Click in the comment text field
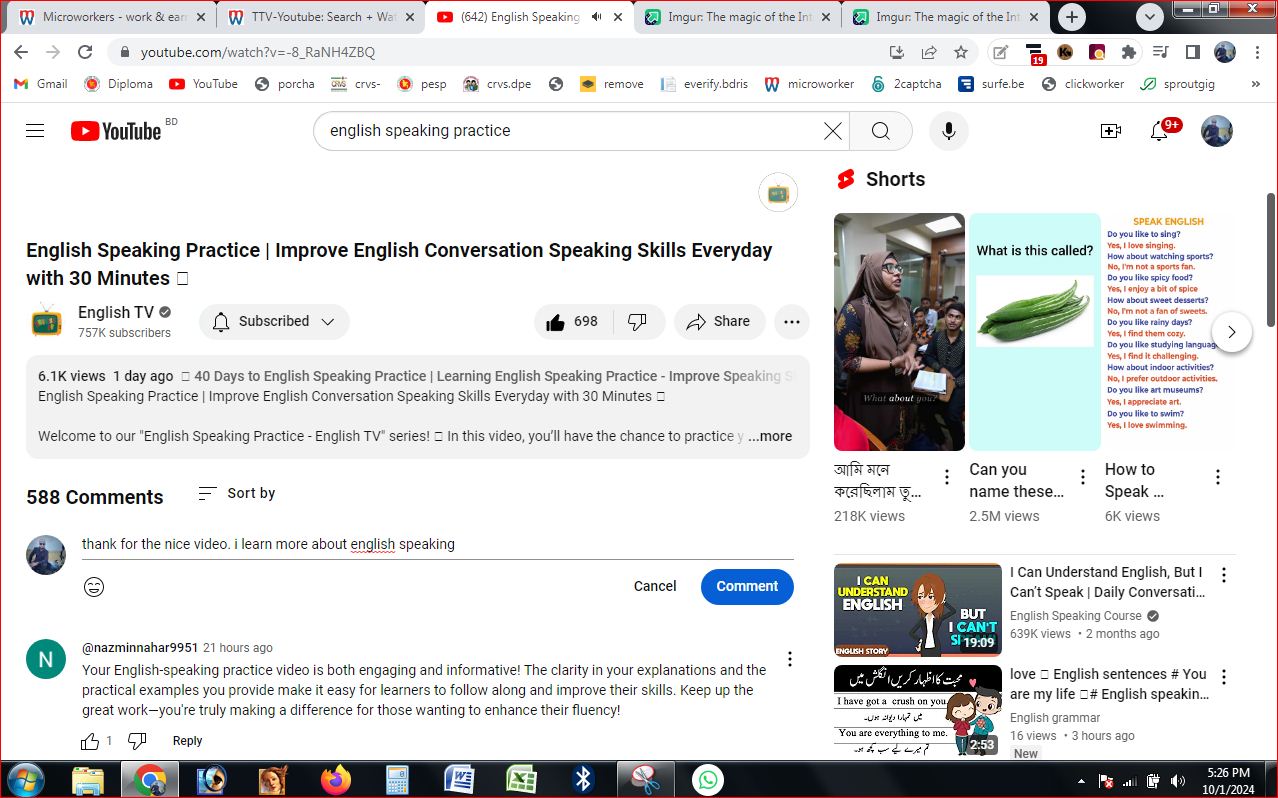Viewport: 1278px width, 798px height. click(437, 545)
